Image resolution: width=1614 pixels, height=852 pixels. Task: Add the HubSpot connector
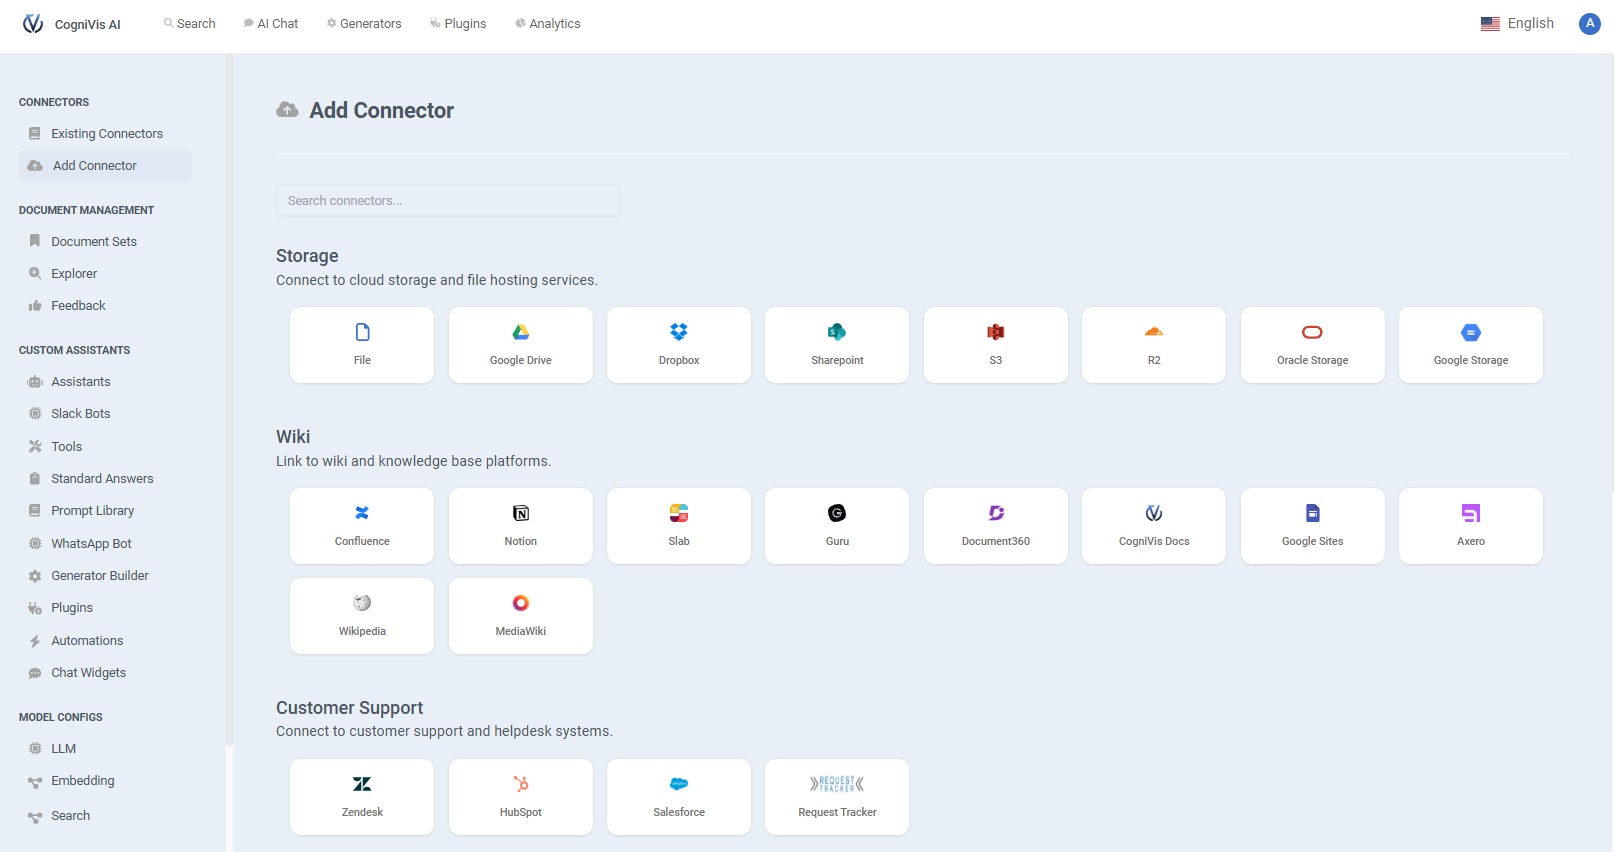521,797
